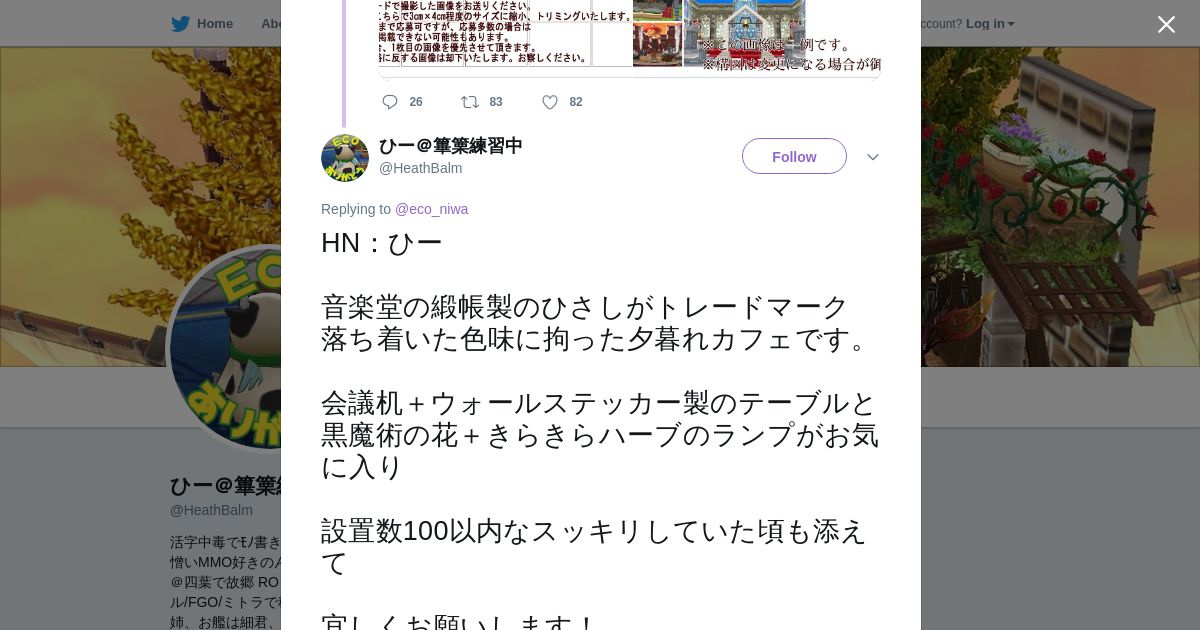The width and height of the screenshot is (1200, 630).
Task: Open the Log in dropdown
Action: coord(990,24)
